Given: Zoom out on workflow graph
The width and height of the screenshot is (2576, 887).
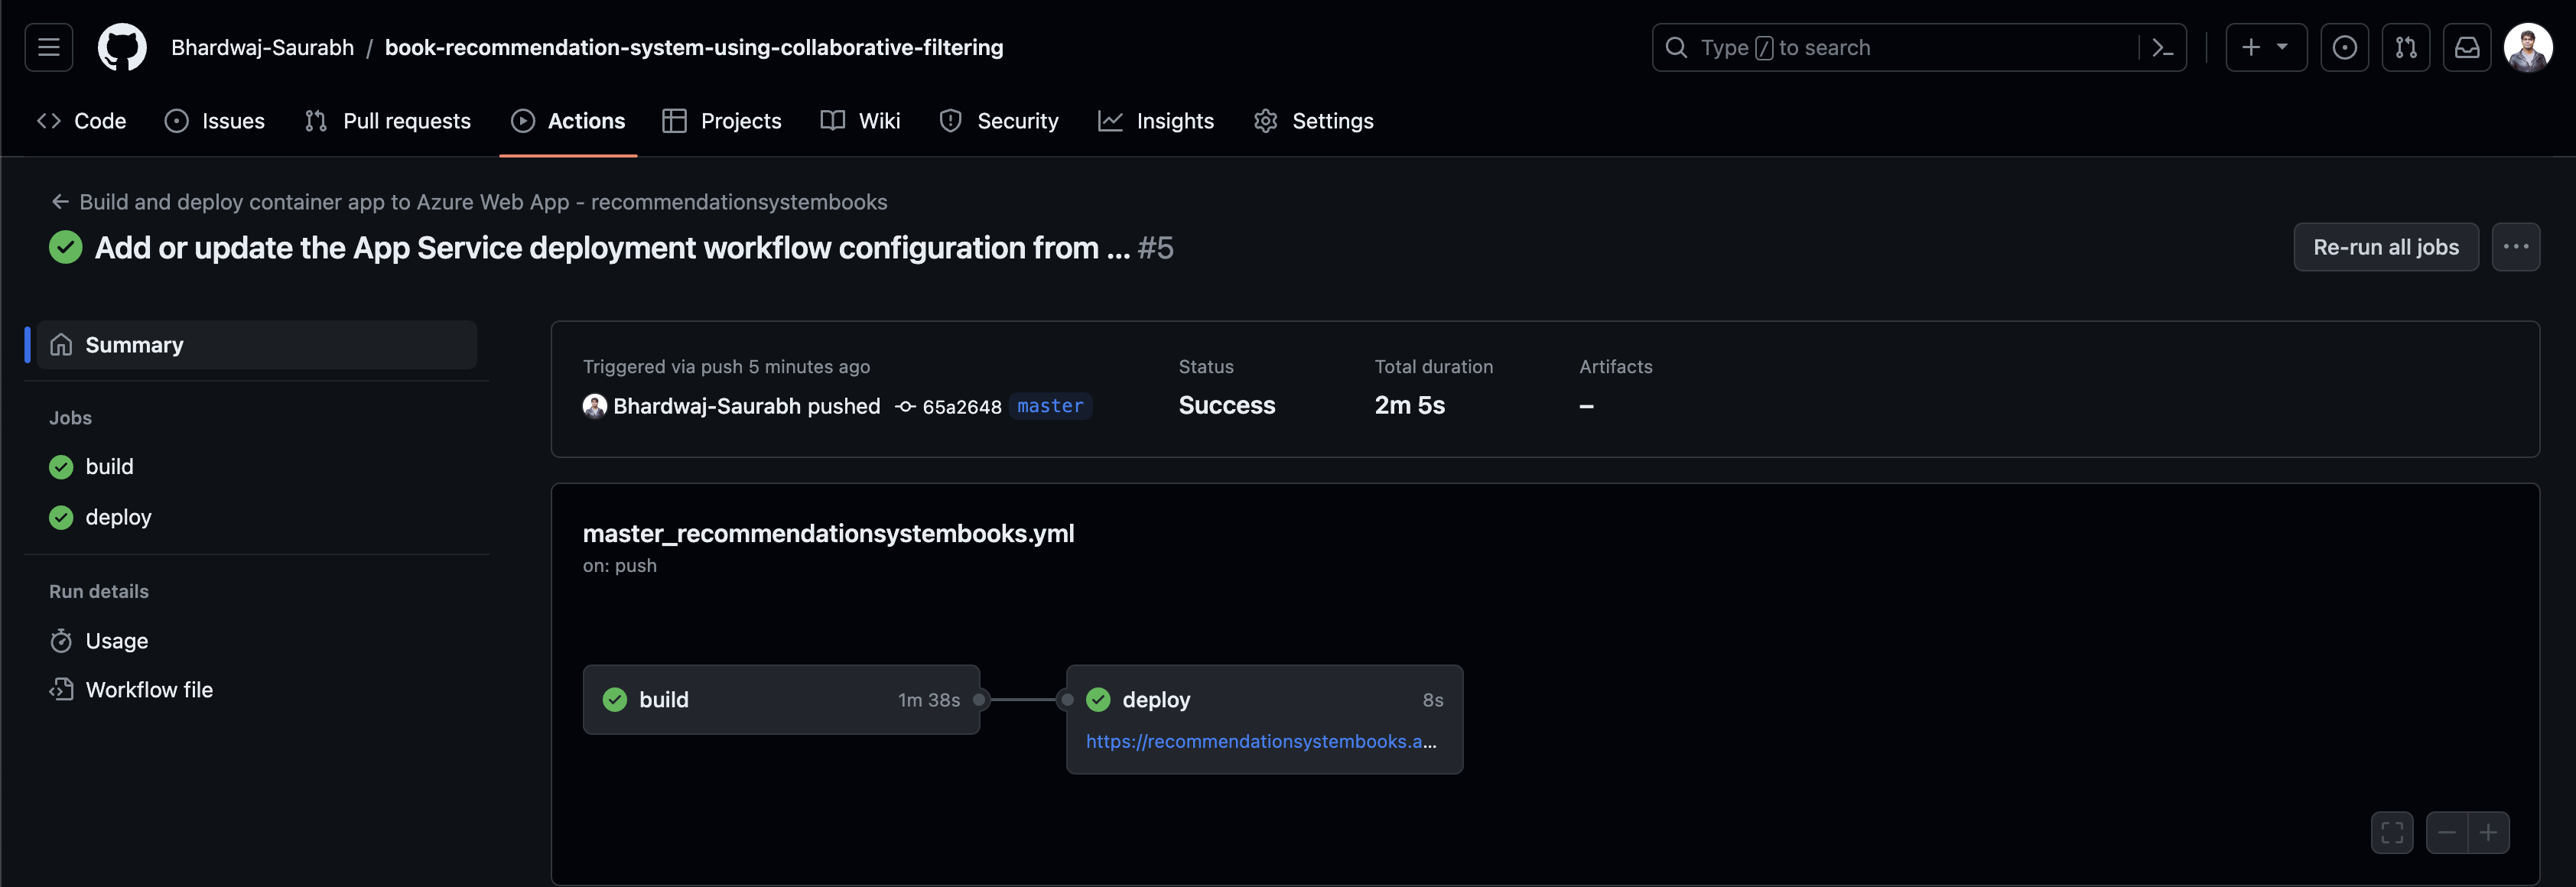Looking at the screenshot, I should (2446, 832).
